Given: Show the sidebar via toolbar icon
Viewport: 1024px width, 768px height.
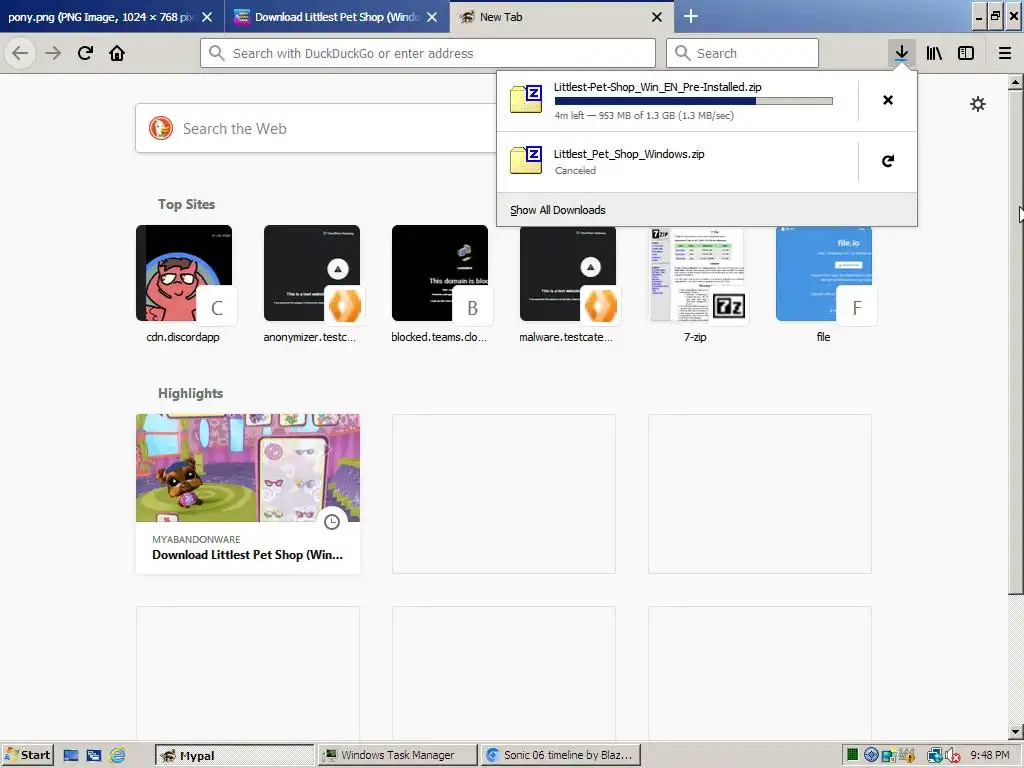Looking at the screenshot, I should tap(966, 53).
